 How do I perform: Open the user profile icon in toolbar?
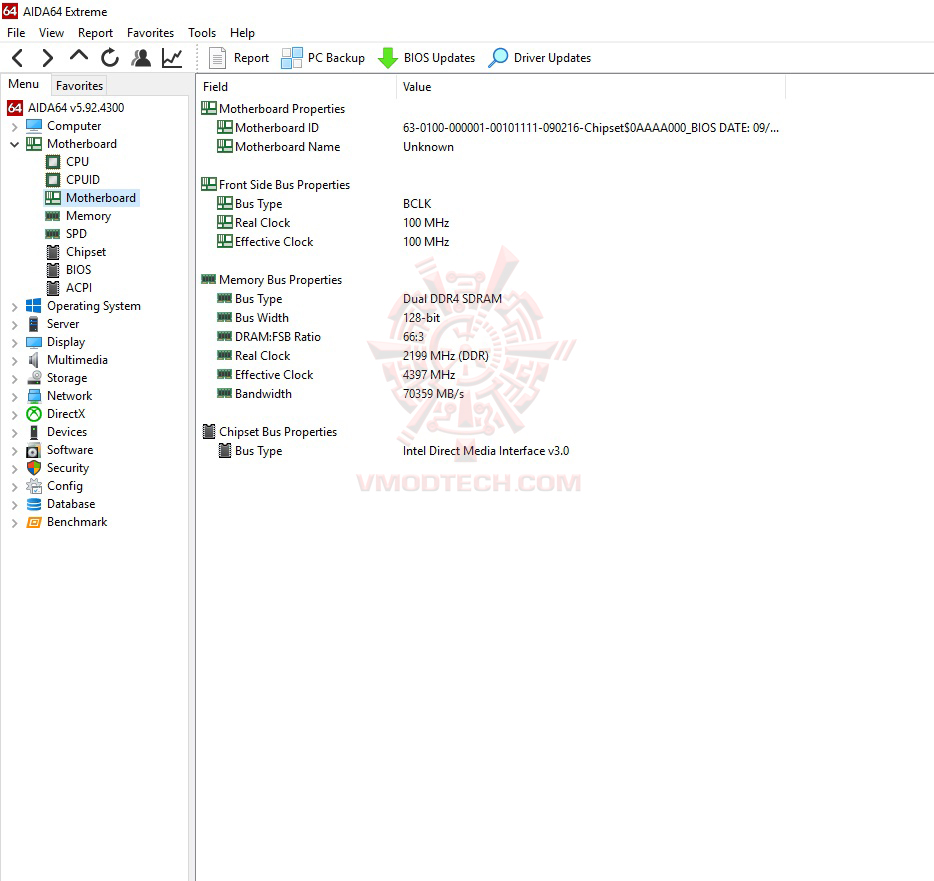click(141, 58)
